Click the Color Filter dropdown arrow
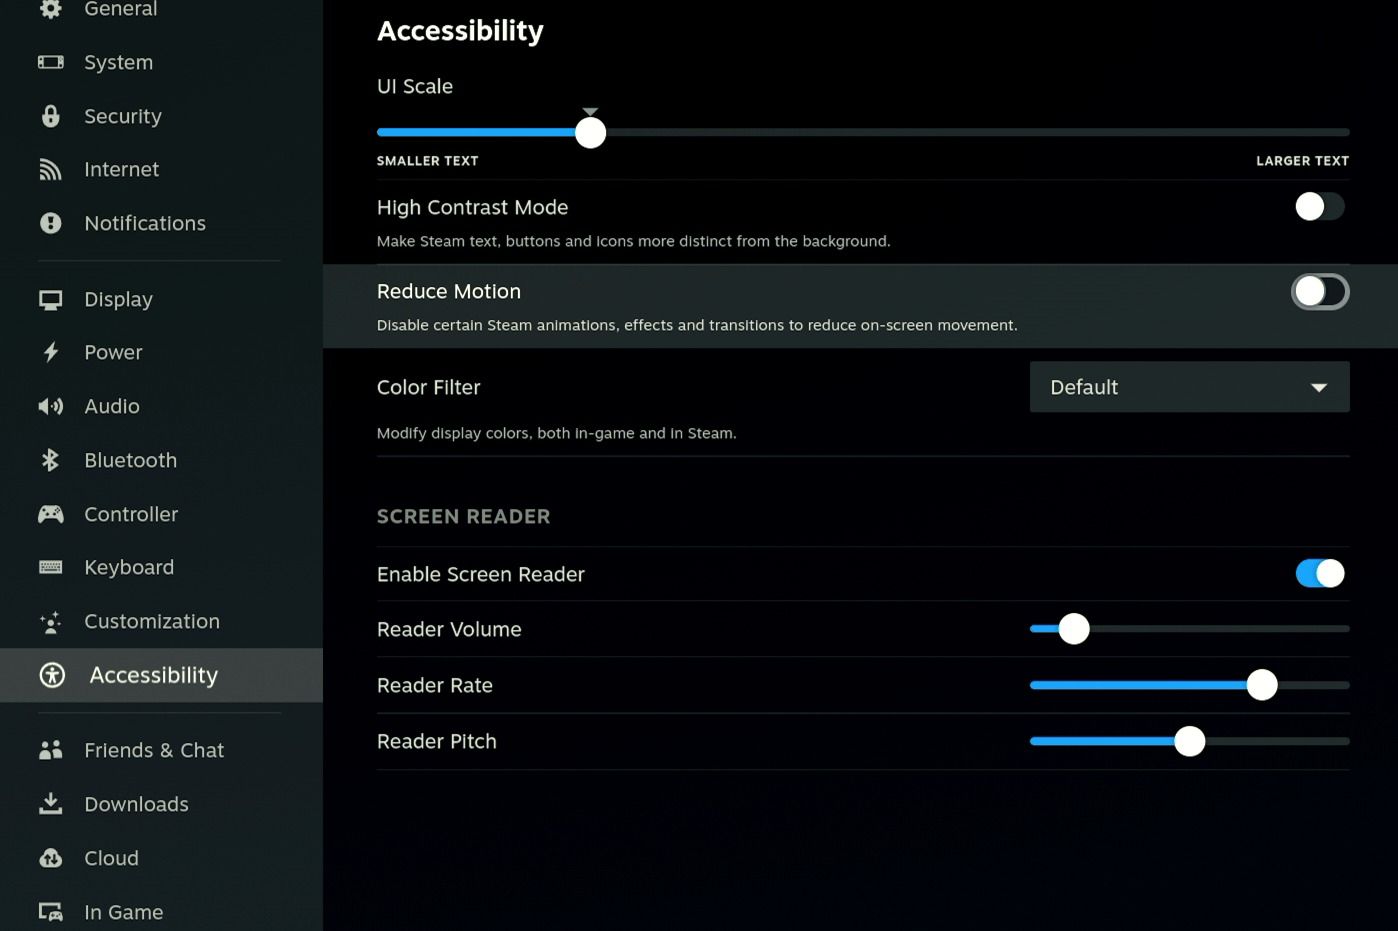The image size is (1398, 931). [x=1318, y=388]
